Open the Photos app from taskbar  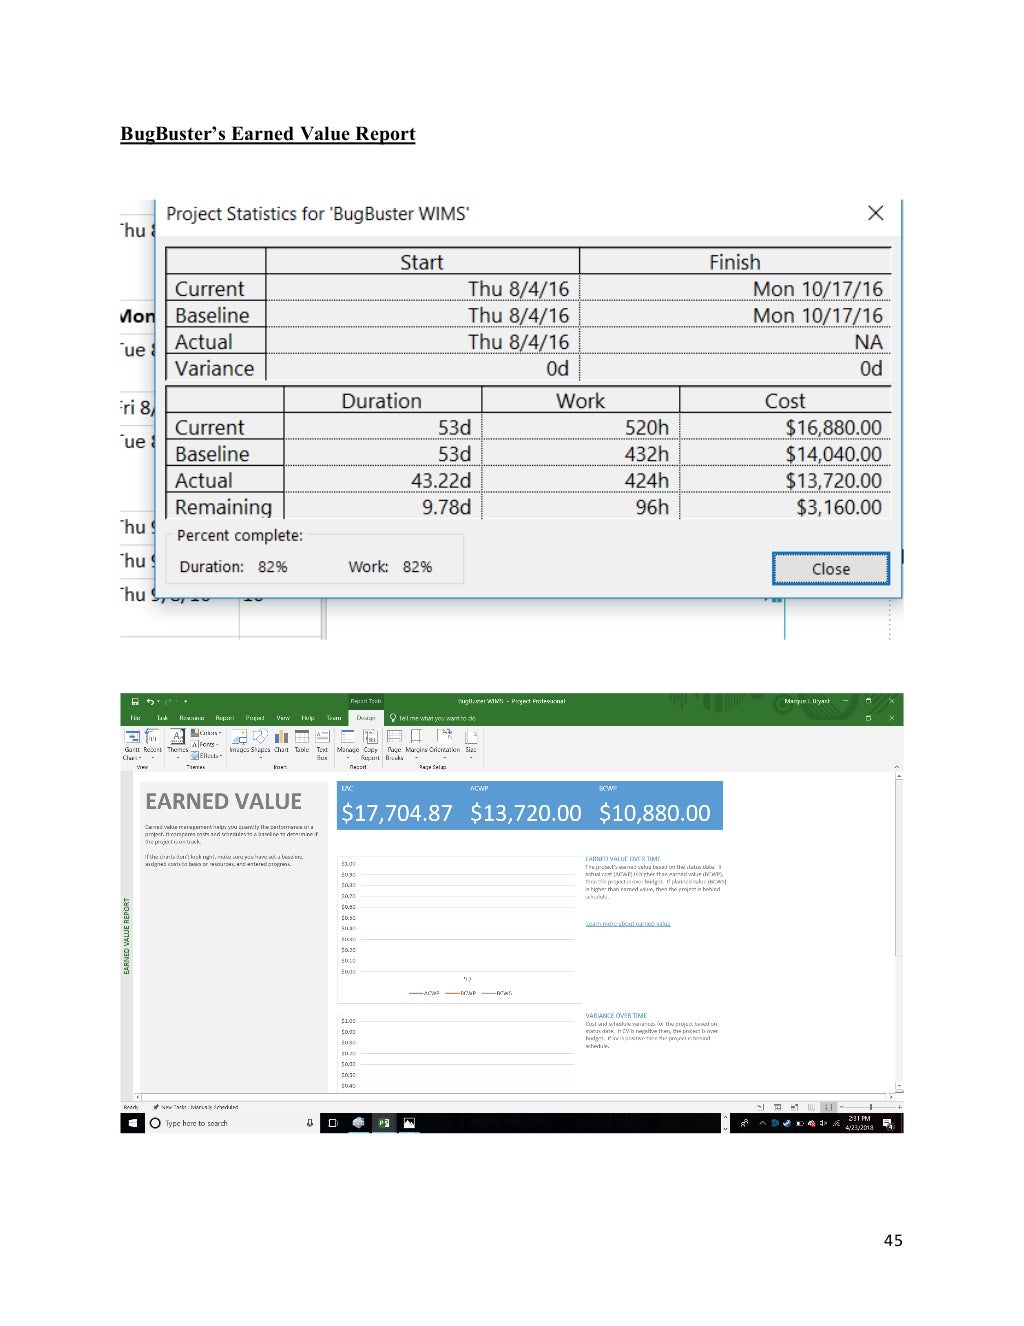click(x=408, y=1123)
